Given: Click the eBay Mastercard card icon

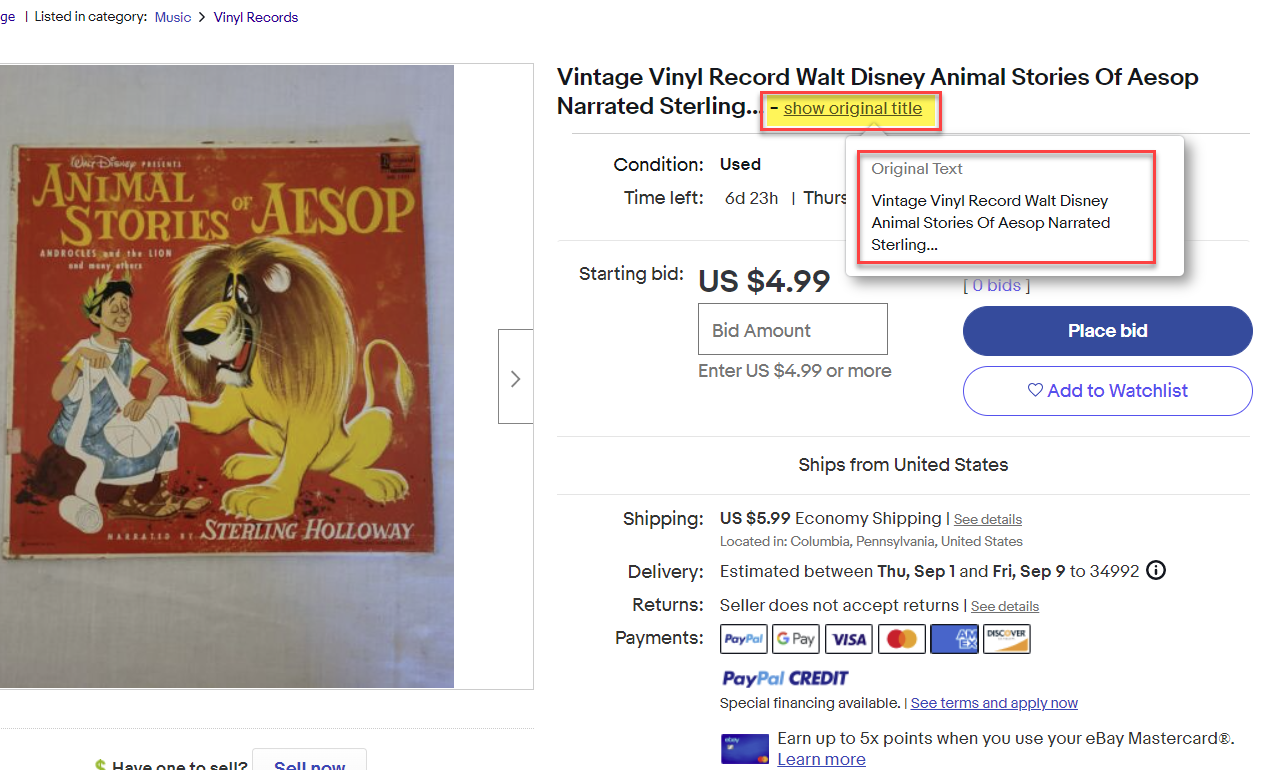Looking at the screenshot, I should click(x=744, y=749).
